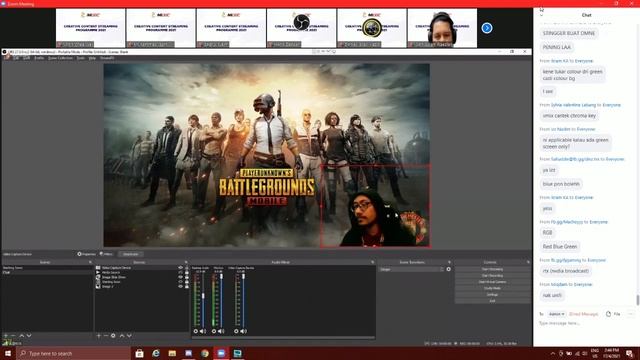Mute Desktop Audio in the mixer
640x360 pixels.
203,331
